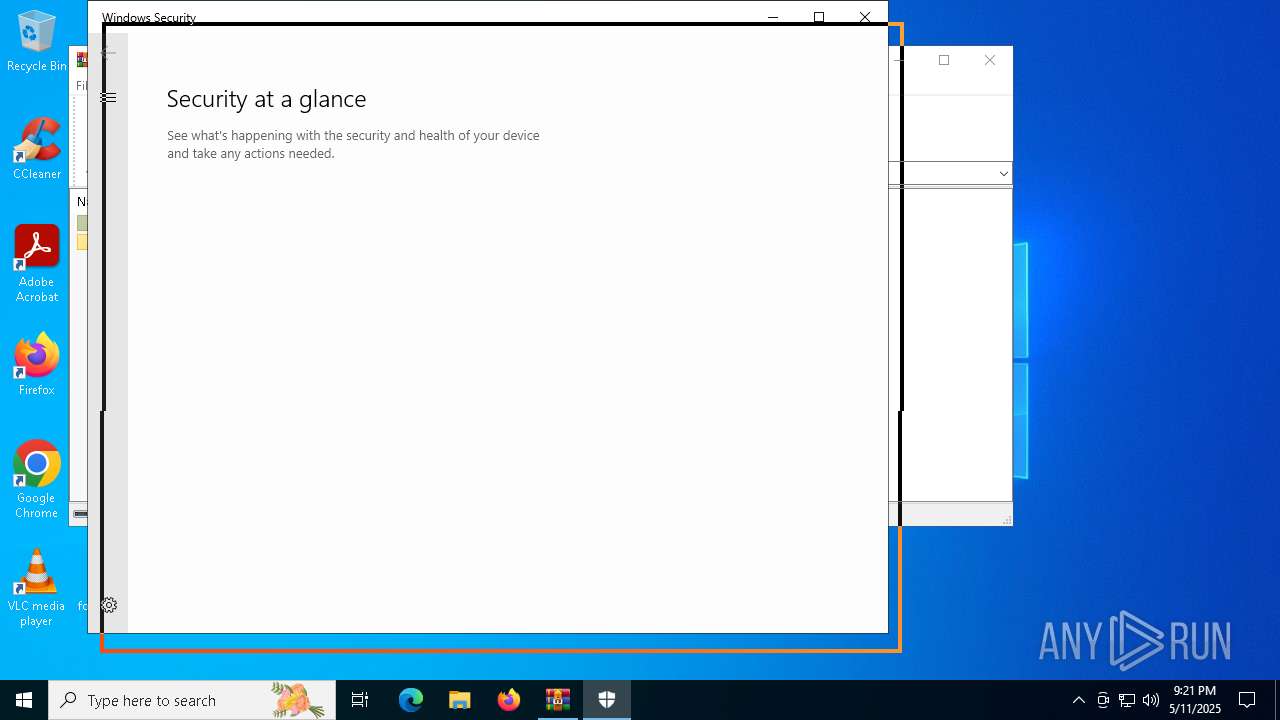This screenshot has height=720, width=1280.
Task: Expand the address dropdown in the background window
Action: (1003, 174)
